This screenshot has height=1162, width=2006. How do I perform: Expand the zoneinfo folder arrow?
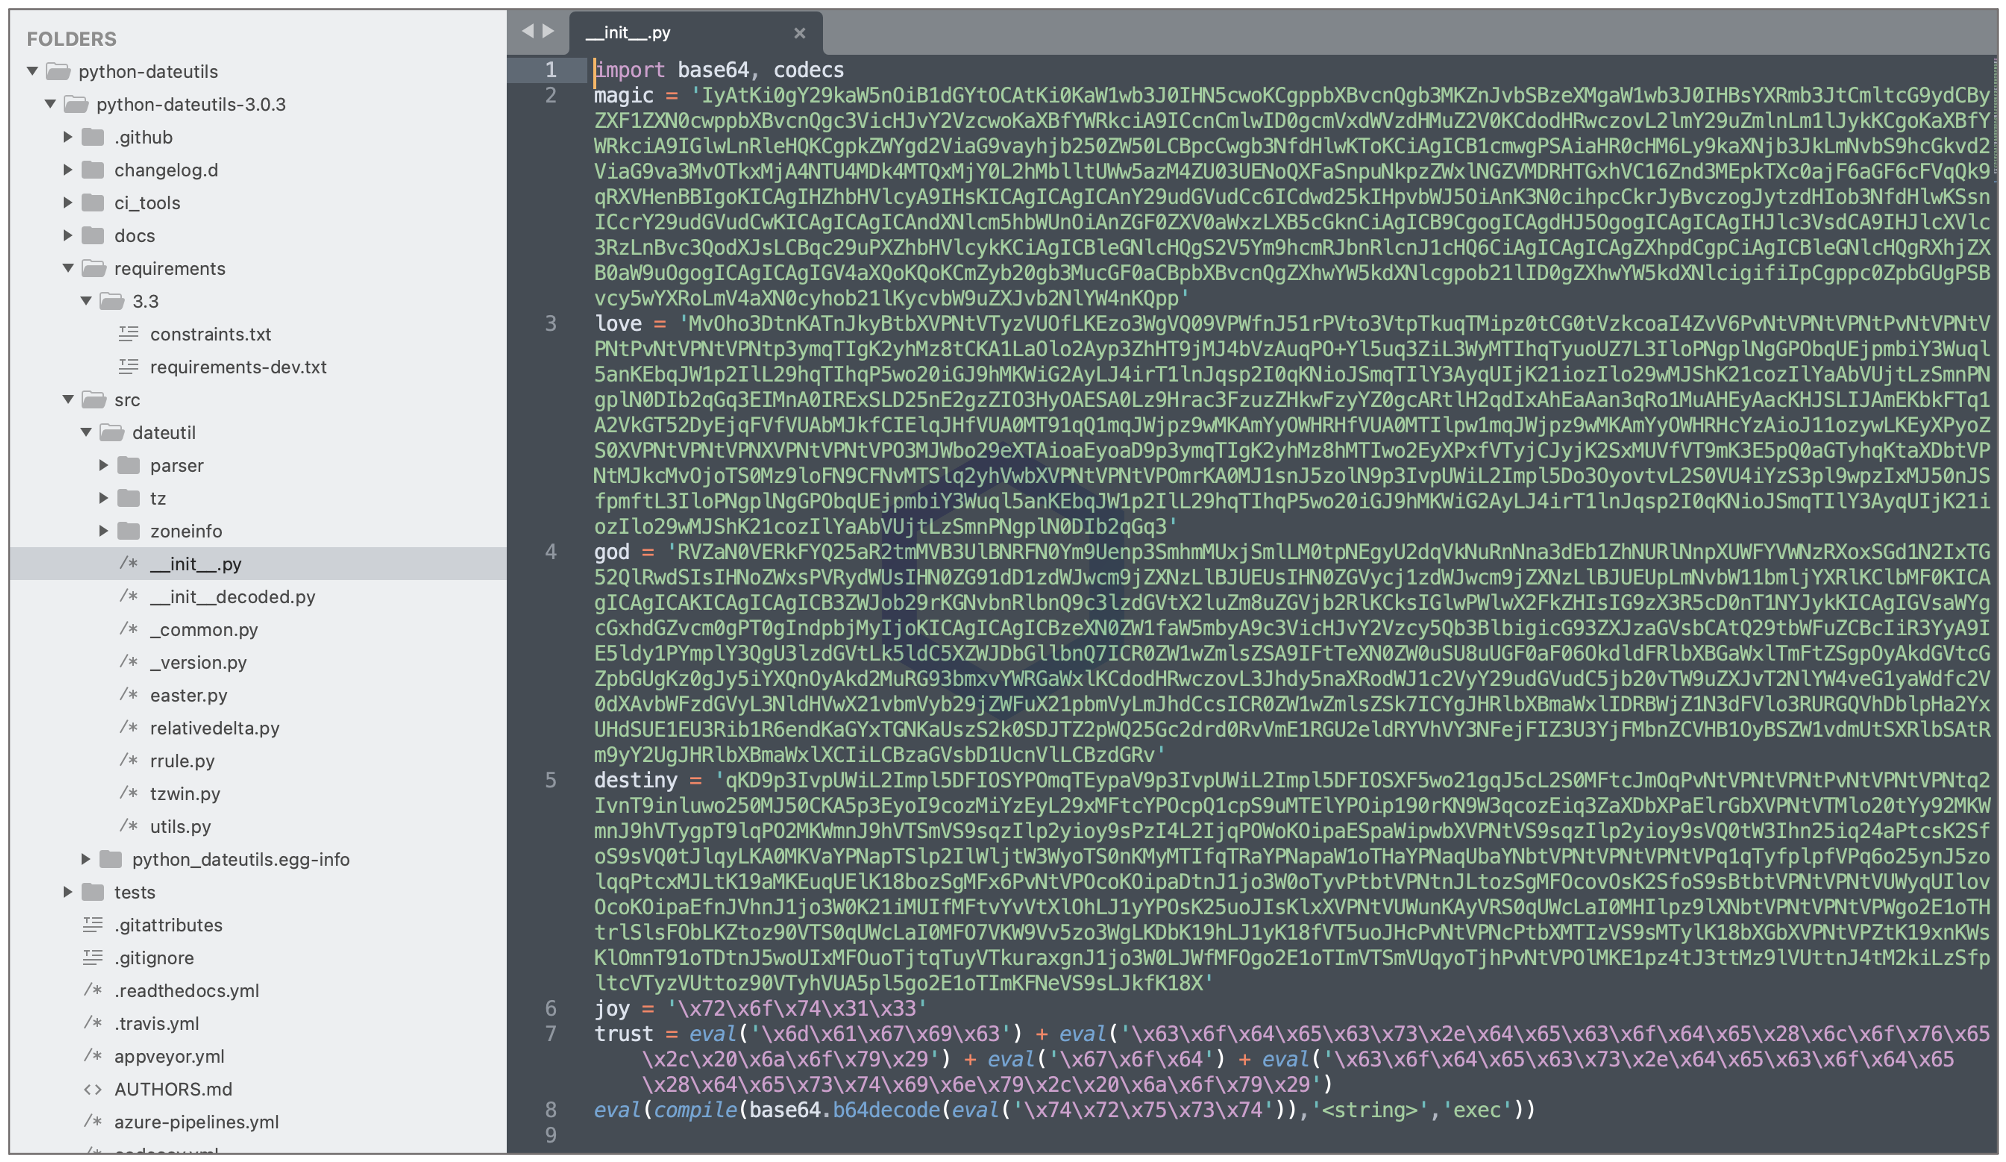pos(104,531)
